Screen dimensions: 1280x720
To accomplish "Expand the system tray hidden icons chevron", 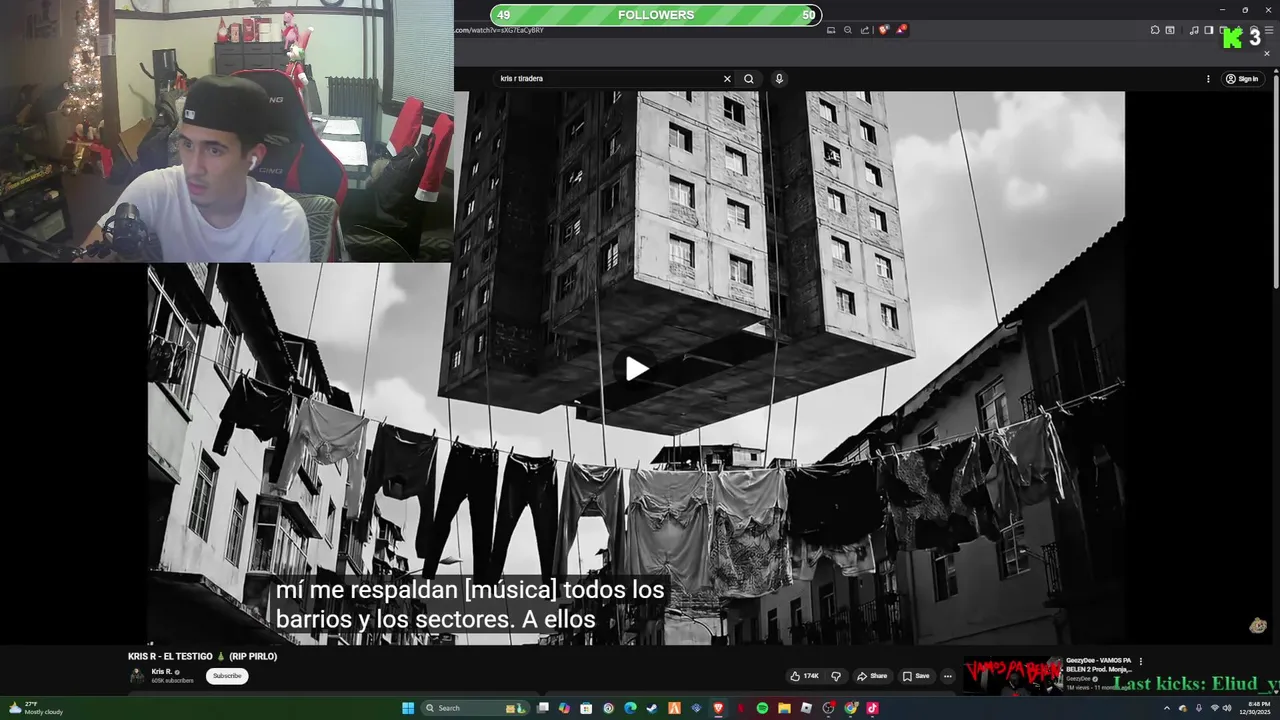I will click(1166, 708).
